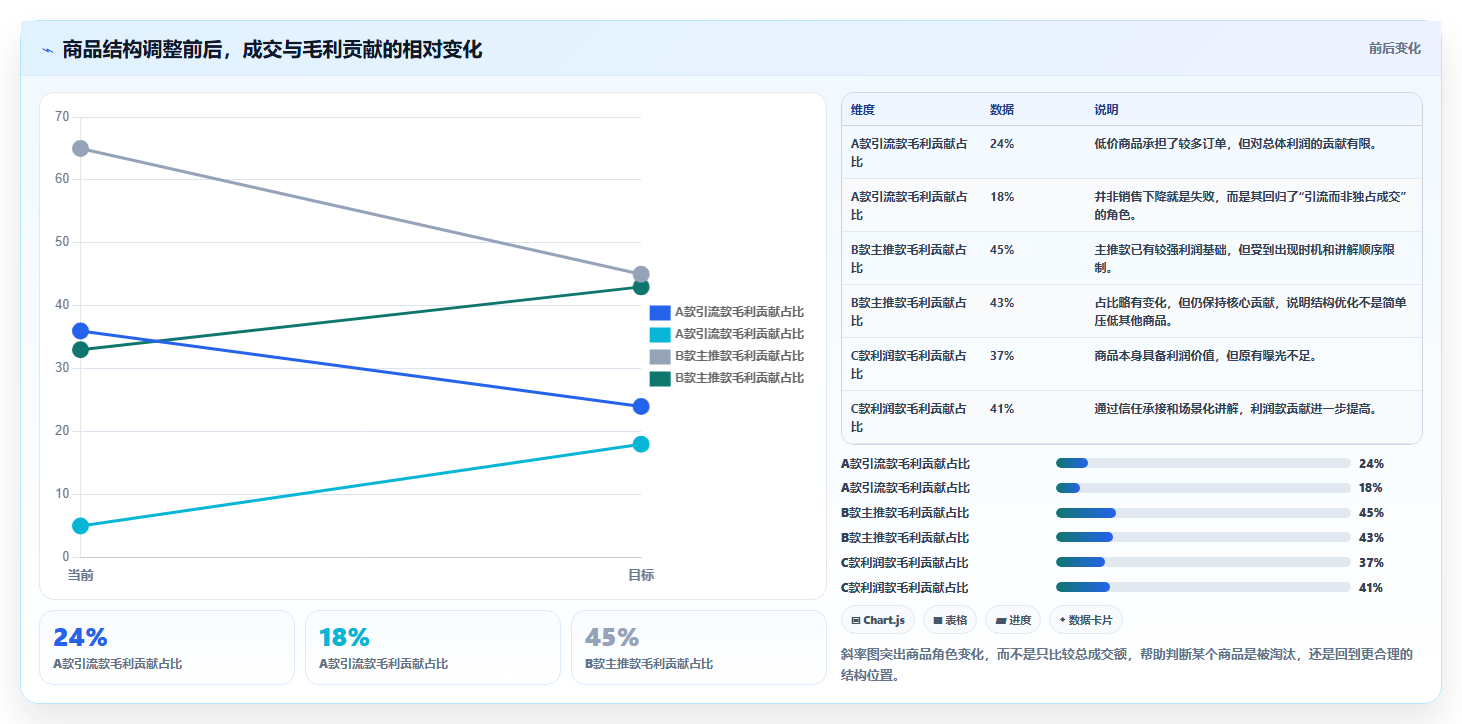The image size is (1462, 724).
Task: Click description starting '低价商品承担了较多订单'
Action: 1236,144
